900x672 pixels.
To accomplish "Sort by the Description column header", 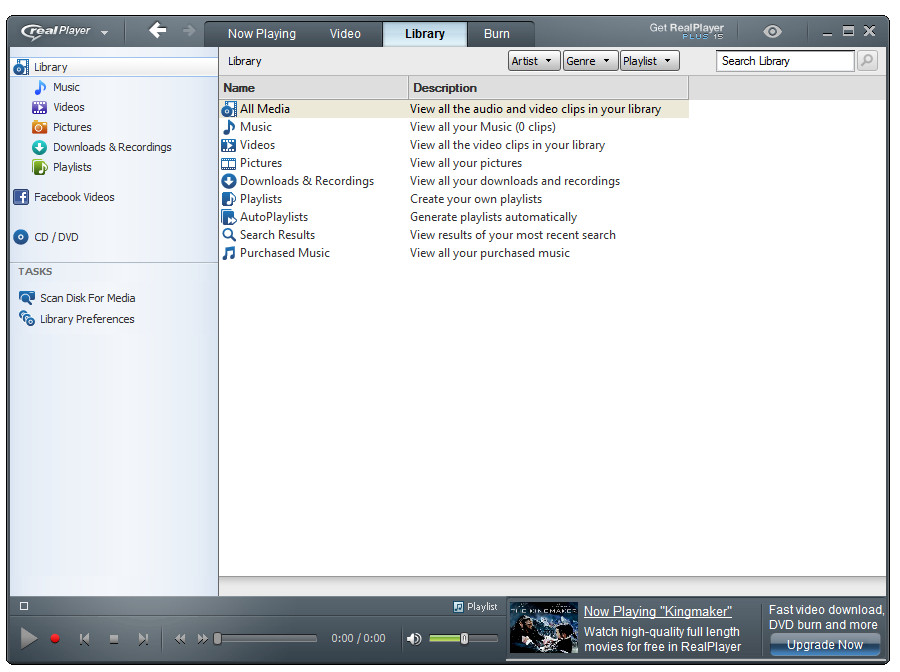I will 548,88.
